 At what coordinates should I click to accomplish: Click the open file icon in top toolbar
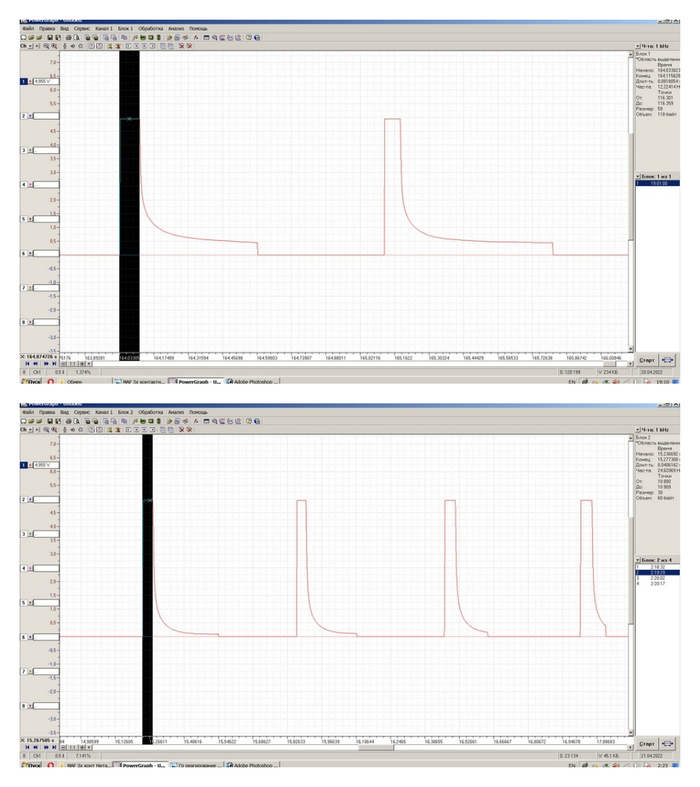coord(30,37)
